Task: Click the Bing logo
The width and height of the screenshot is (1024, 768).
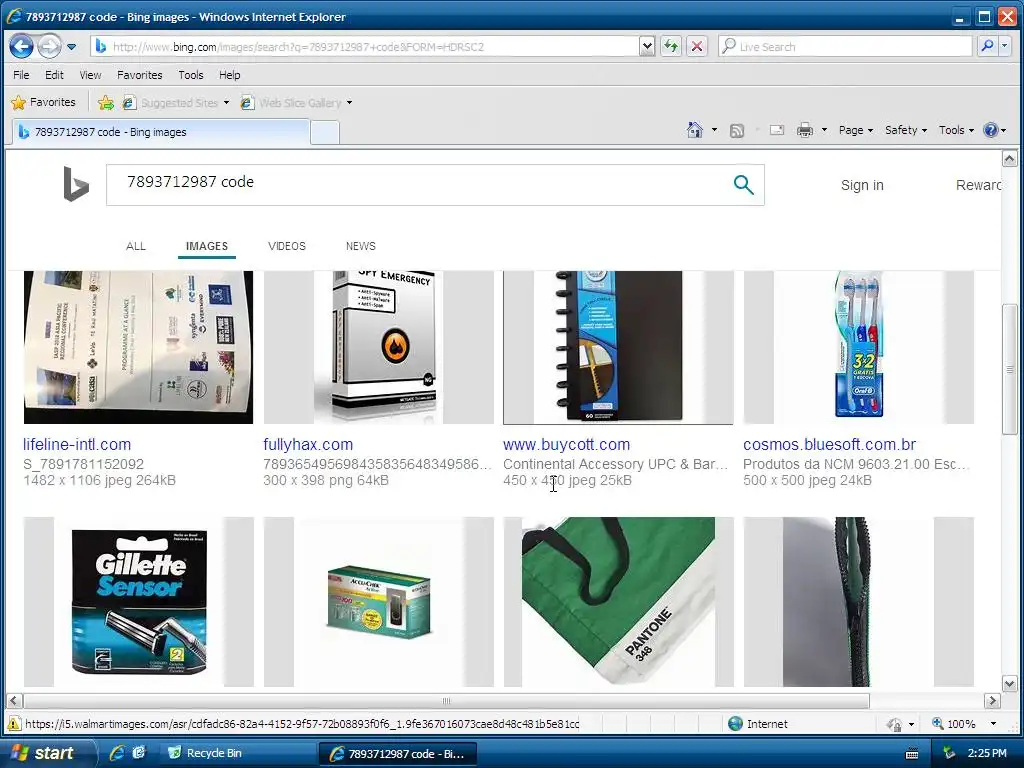Action: (x=75, y=184)
